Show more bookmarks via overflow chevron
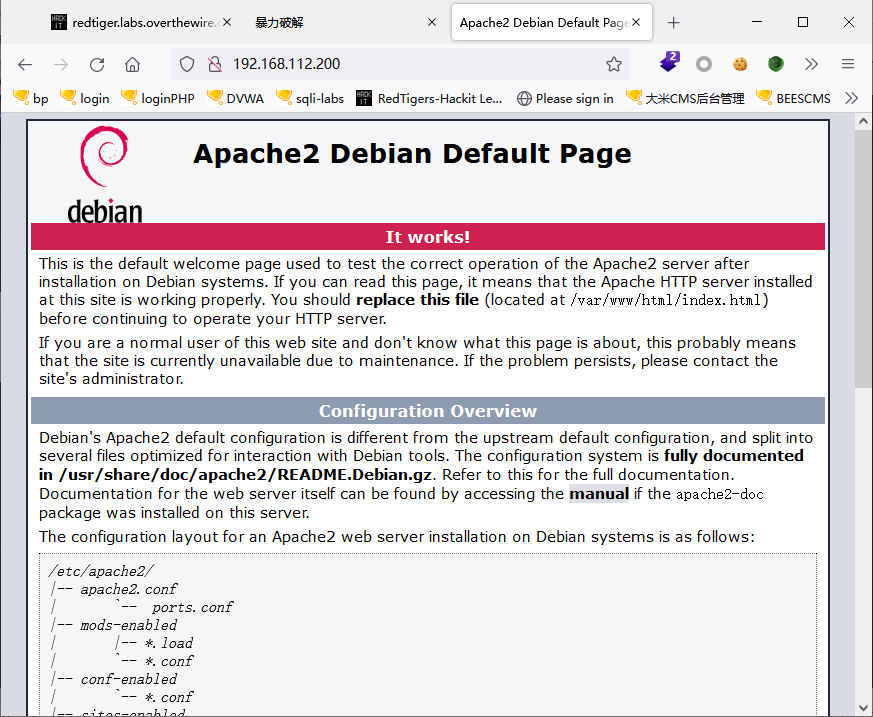The height and width of the screenshot is (717, 873). 851,98
